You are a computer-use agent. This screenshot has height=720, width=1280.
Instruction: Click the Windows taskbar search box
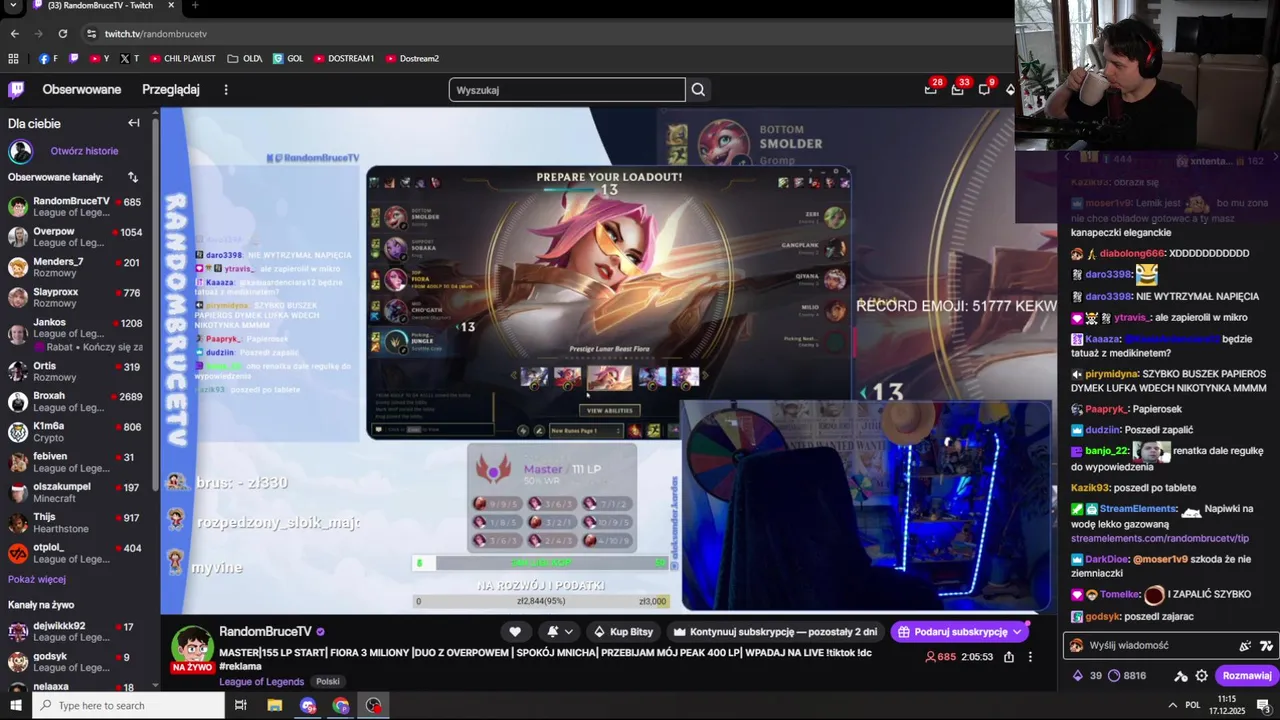(128, 705)
